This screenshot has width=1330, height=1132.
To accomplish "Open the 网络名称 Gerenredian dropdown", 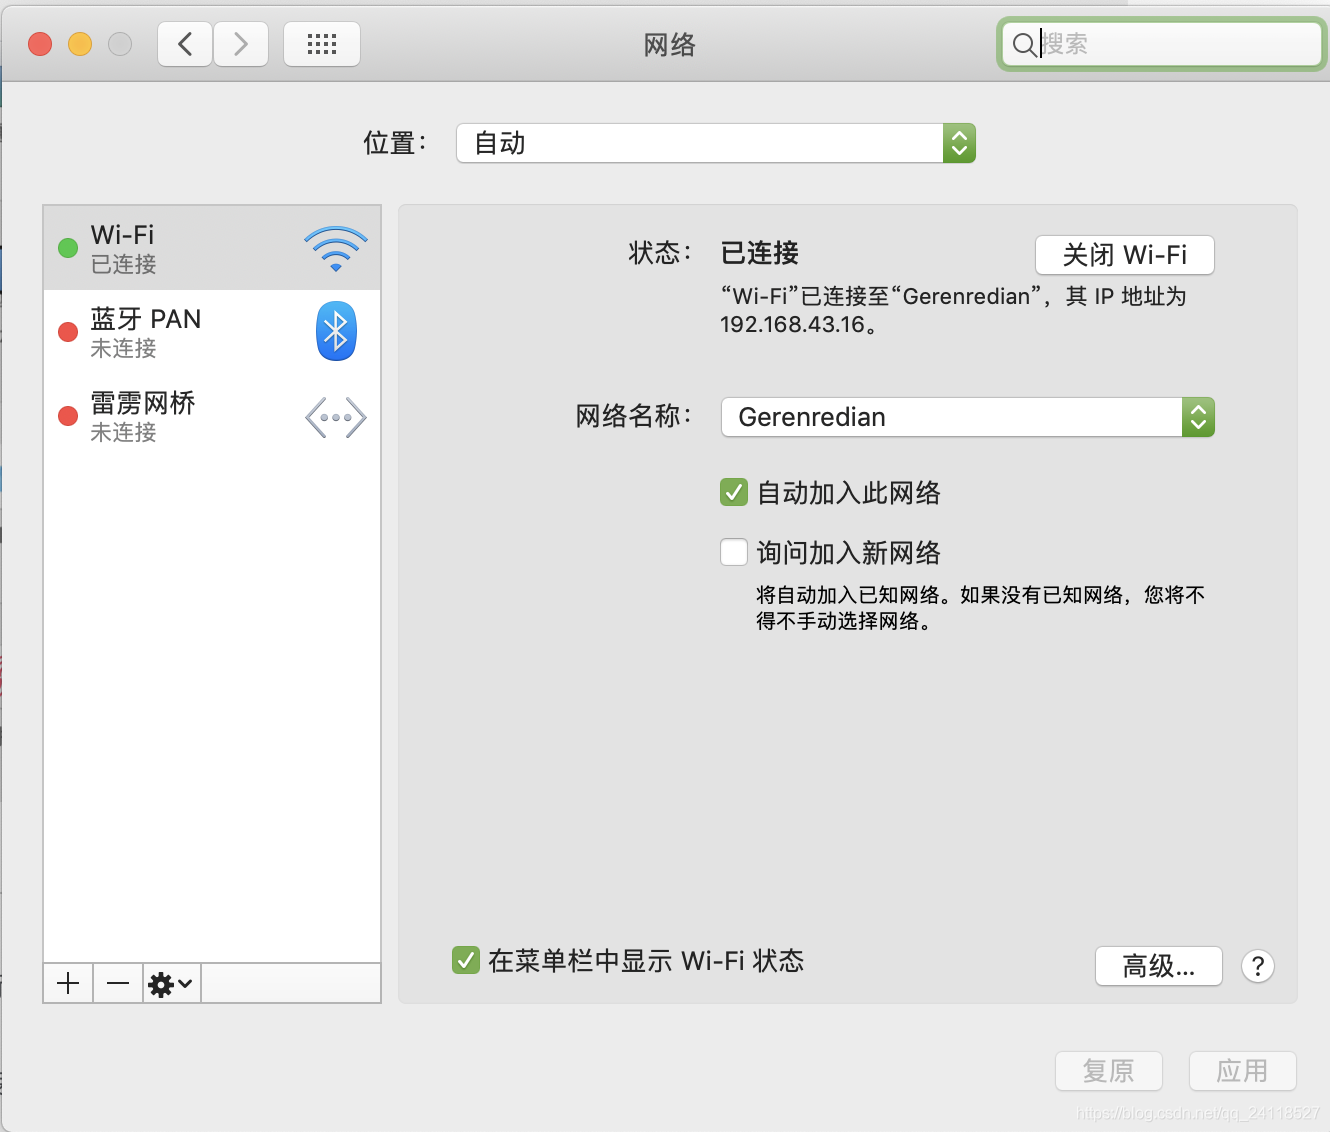I will (968, 417).
